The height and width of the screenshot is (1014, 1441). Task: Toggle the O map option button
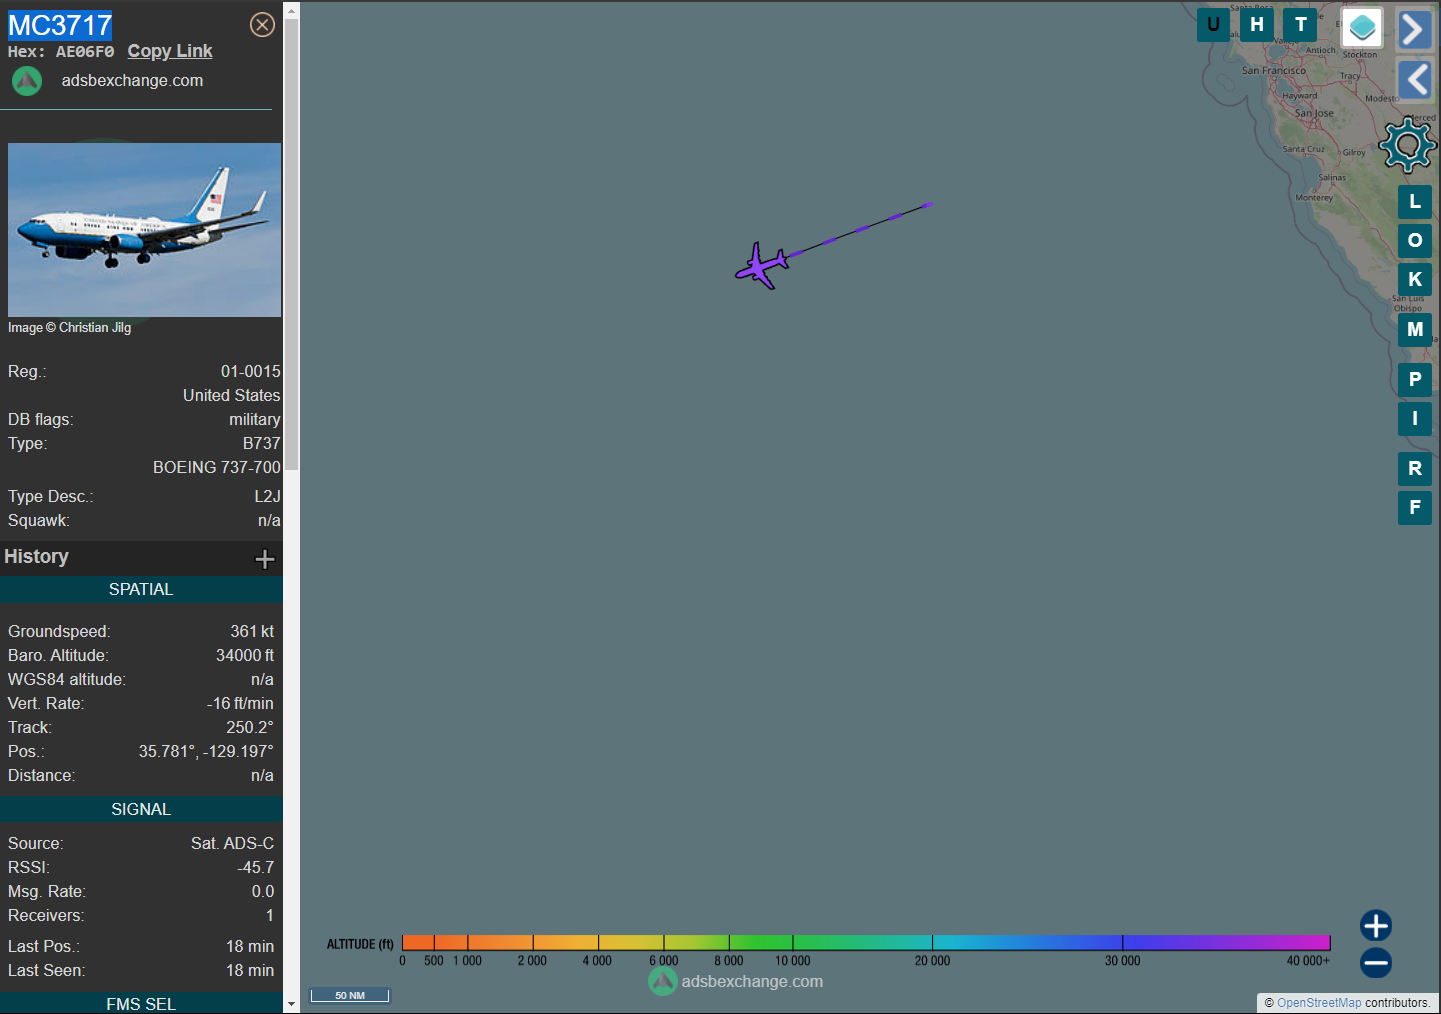click(x=1415, y=241)
